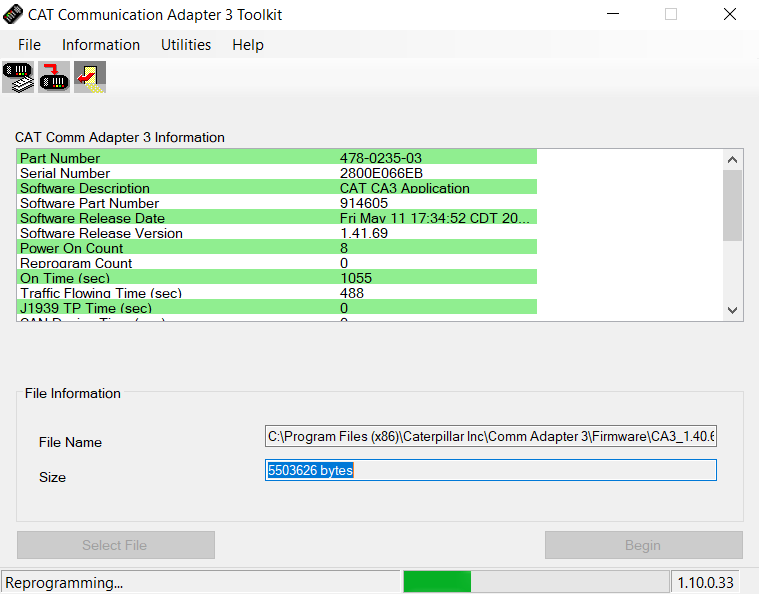Click the reprogram adapter toolbar icon

tap(54, 77)
